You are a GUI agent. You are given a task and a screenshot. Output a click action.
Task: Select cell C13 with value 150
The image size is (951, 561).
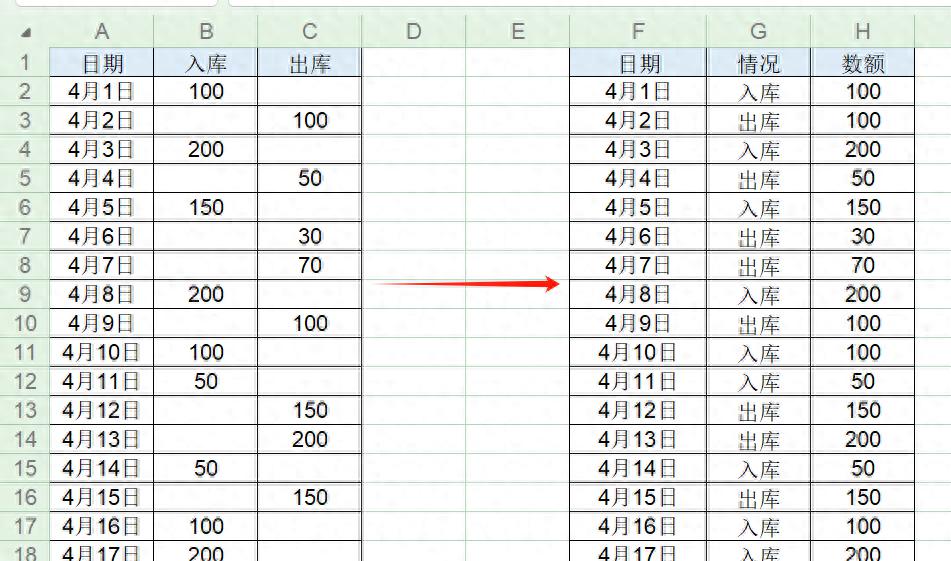point(309,410)
